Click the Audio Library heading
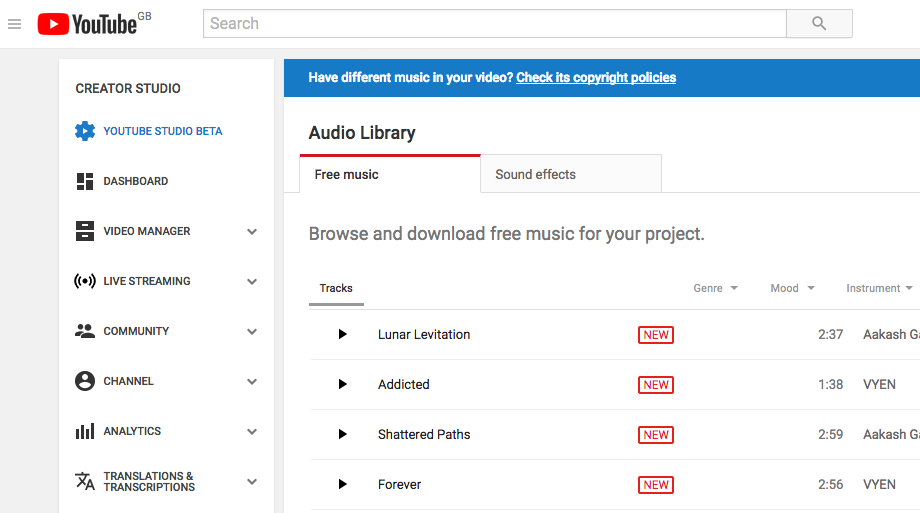This screenshot has width=920, height=513. tap(362, 133)
